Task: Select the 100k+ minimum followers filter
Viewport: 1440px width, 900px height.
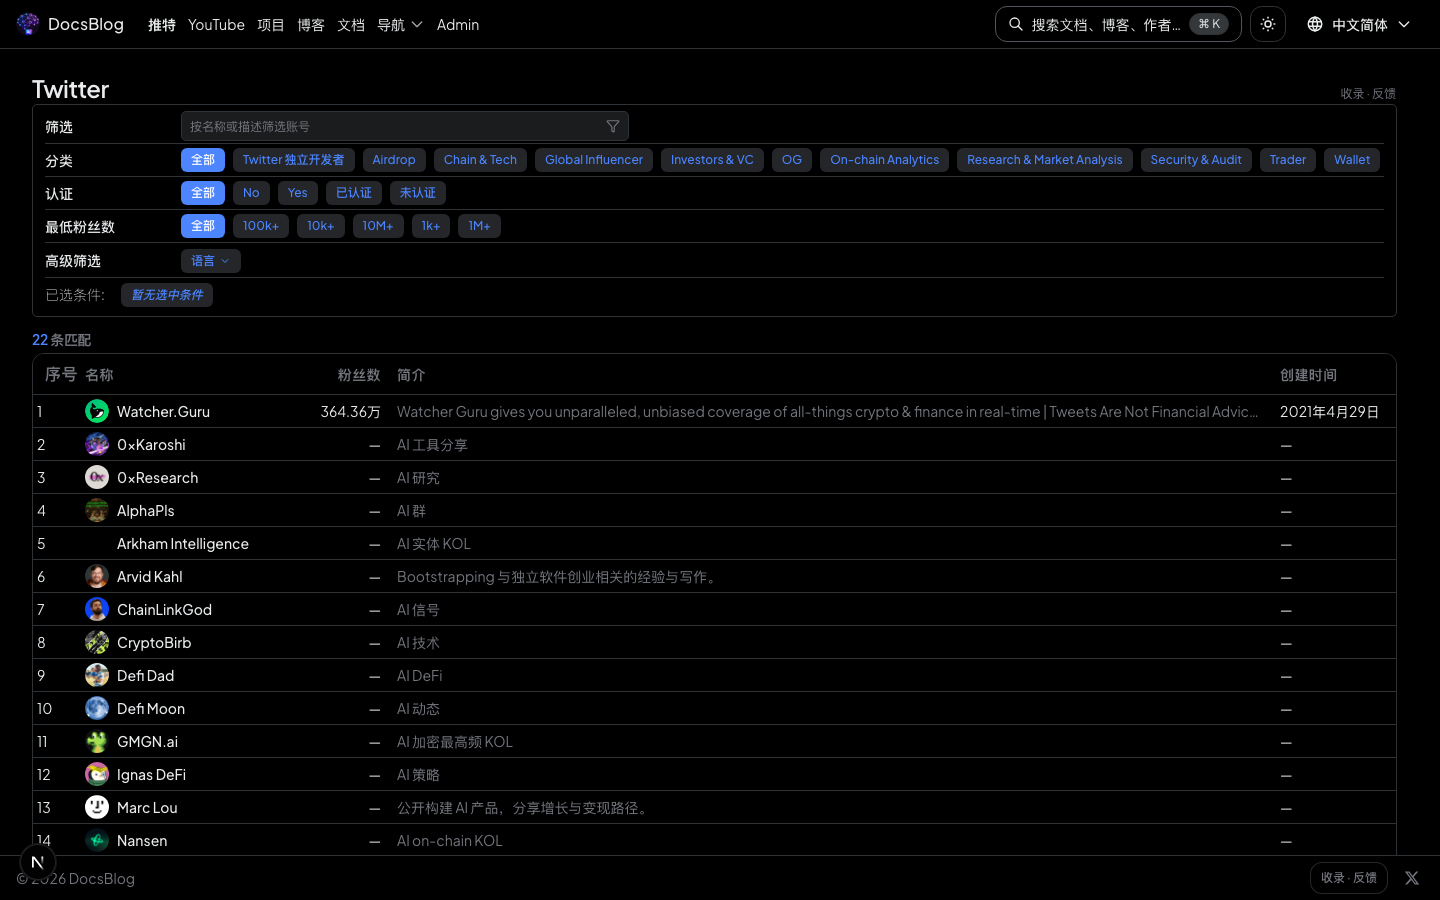Action: (x=260, y=226)
